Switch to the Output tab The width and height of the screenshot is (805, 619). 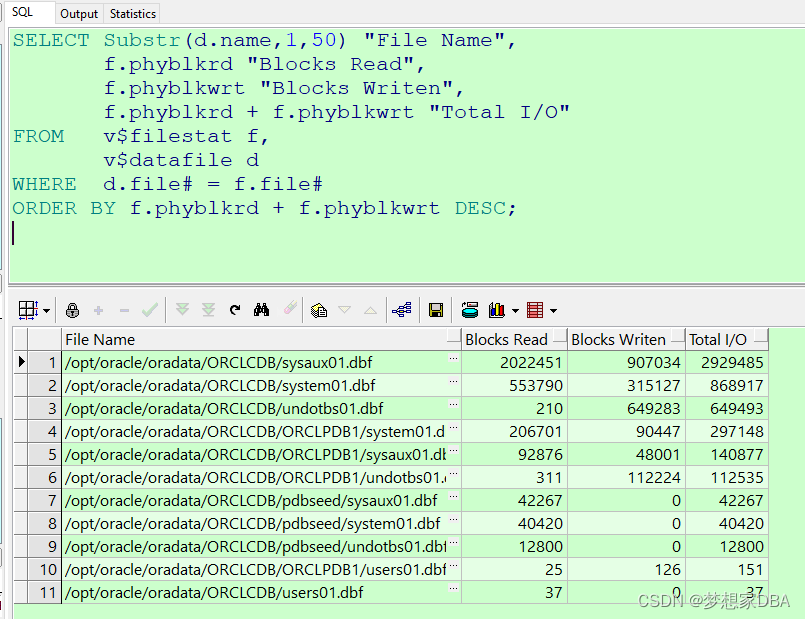tap(79, 14)
